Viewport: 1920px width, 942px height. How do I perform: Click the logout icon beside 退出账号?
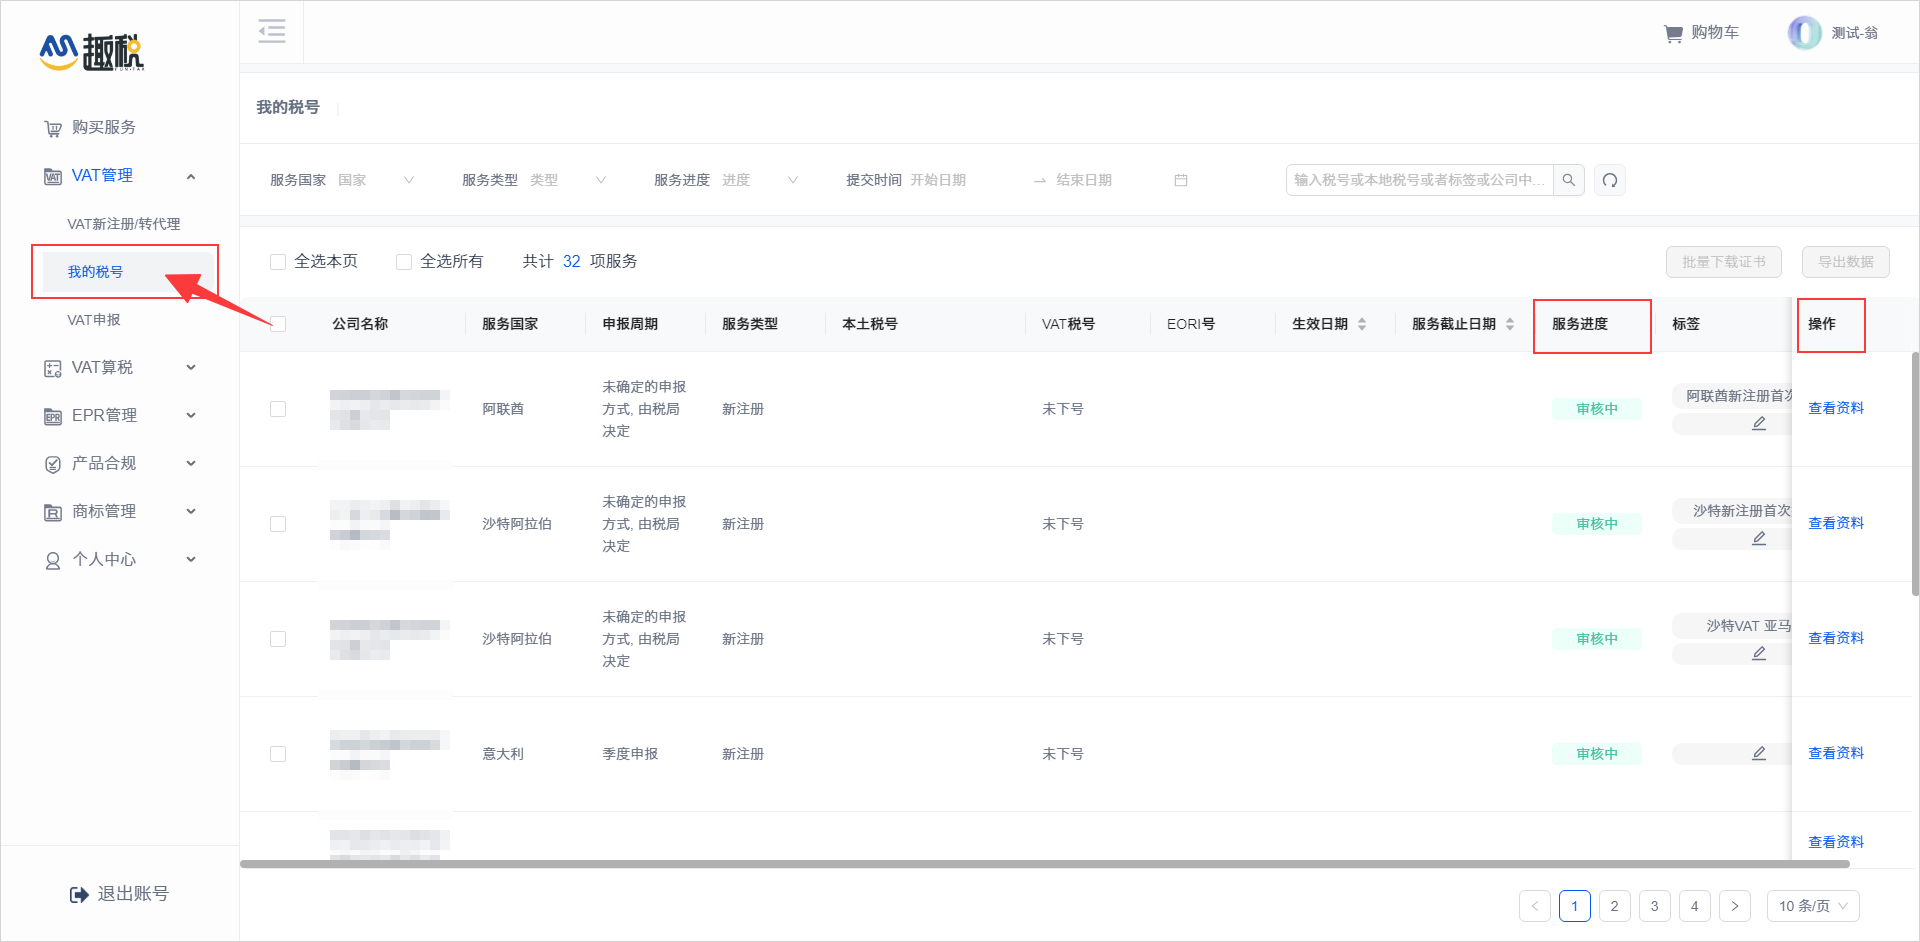coord(79,894)
